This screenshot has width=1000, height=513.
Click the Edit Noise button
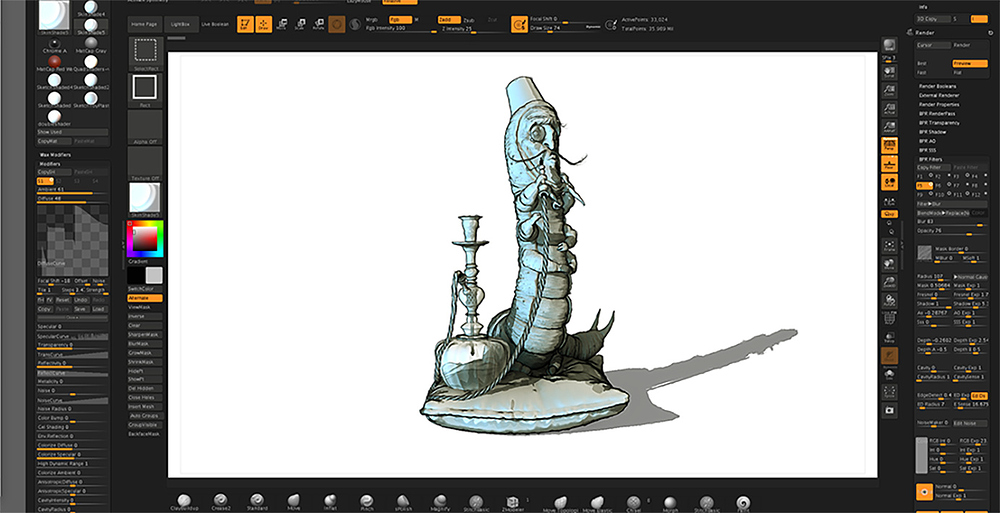point(969,423)
